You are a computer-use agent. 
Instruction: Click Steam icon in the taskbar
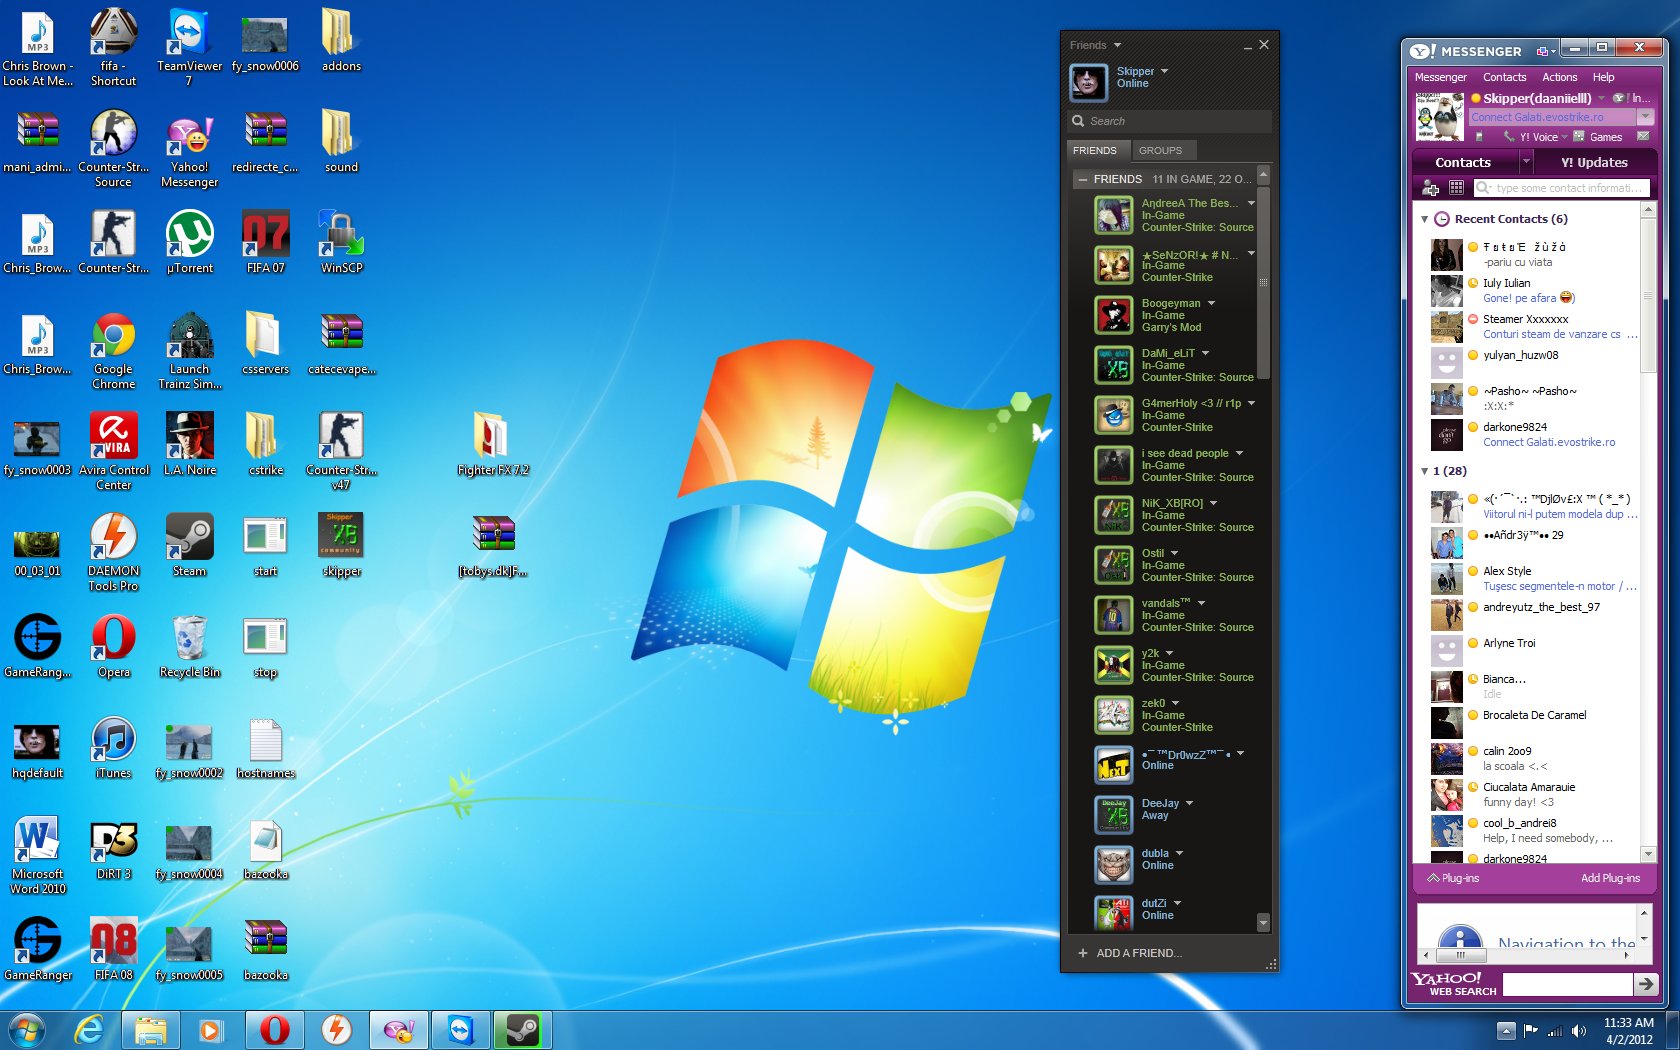(522, 1030)
